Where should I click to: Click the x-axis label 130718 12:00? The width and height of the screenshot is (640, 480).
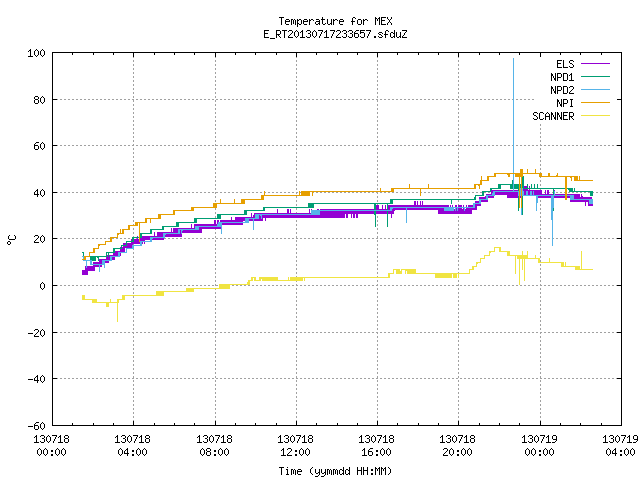point(296,446)
